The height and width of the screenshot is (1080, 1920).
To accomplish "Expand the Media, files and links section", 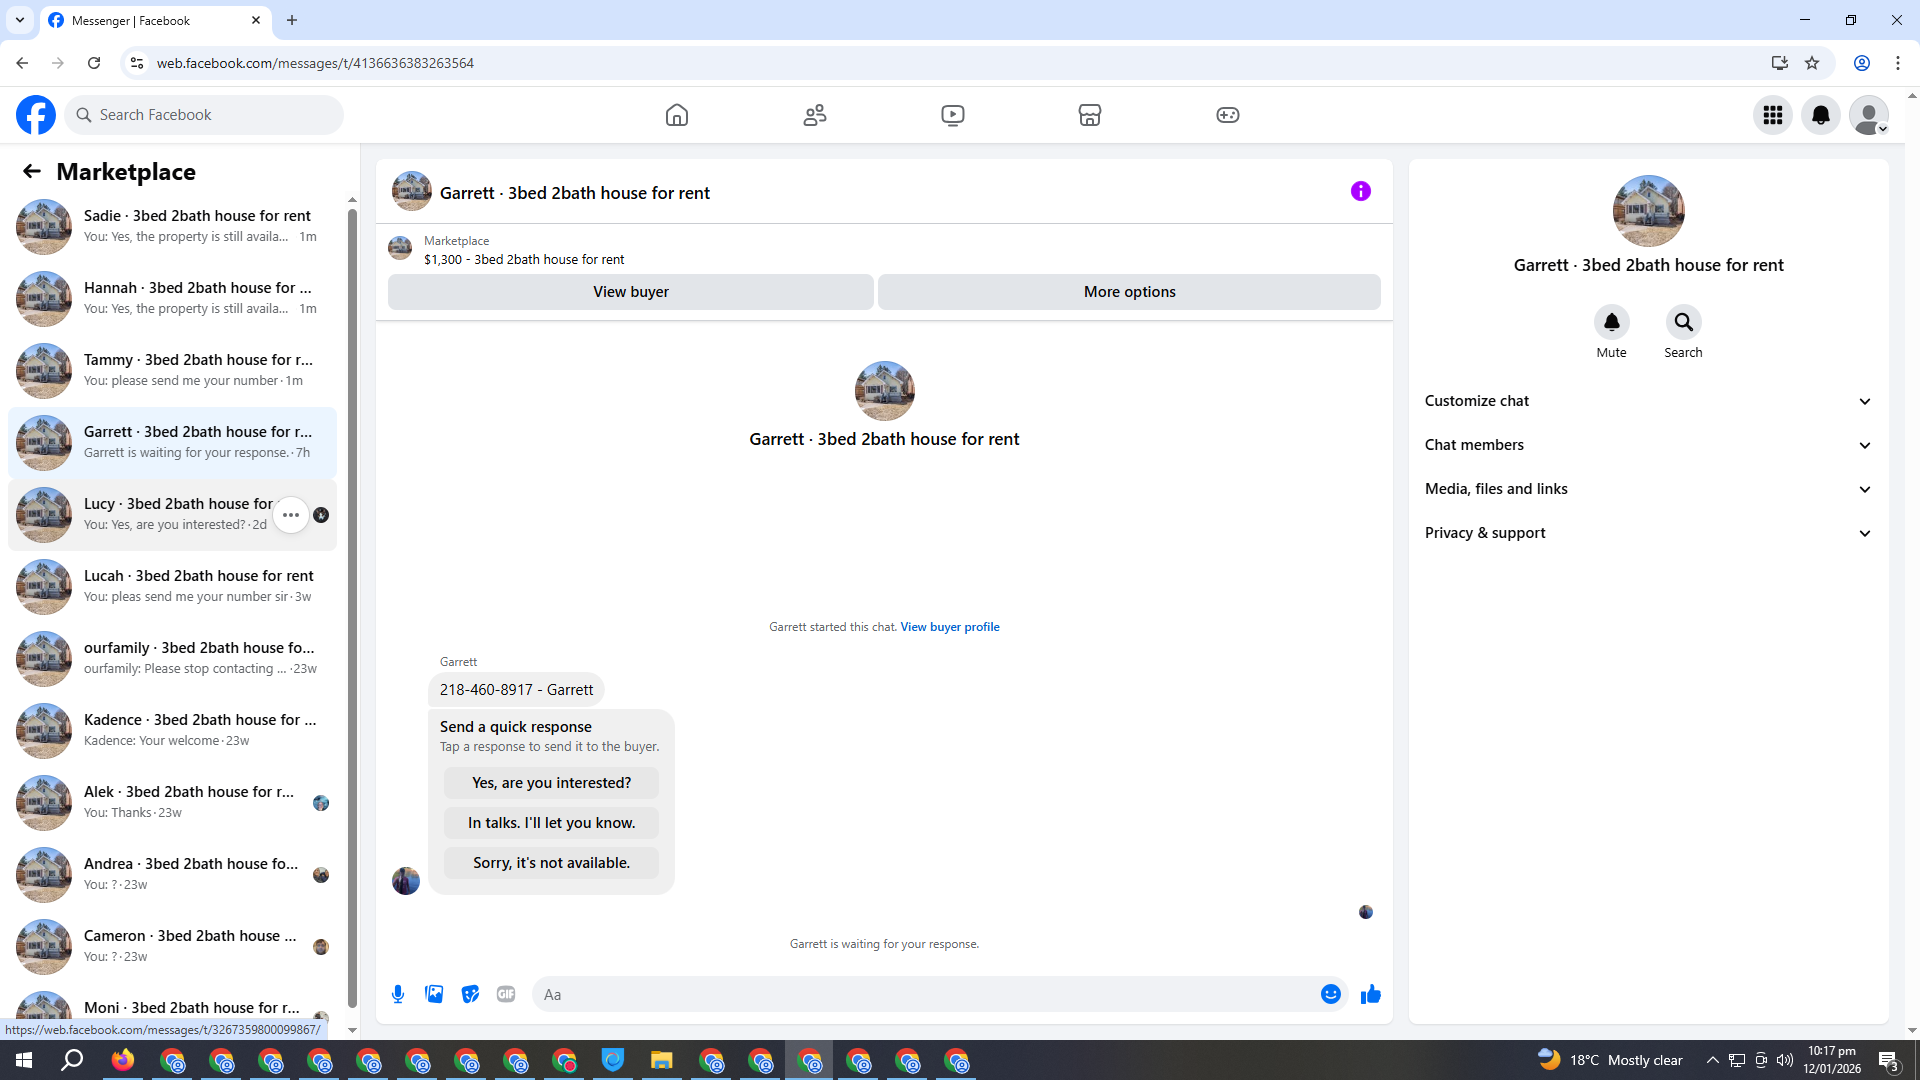I will [1647, 489].
